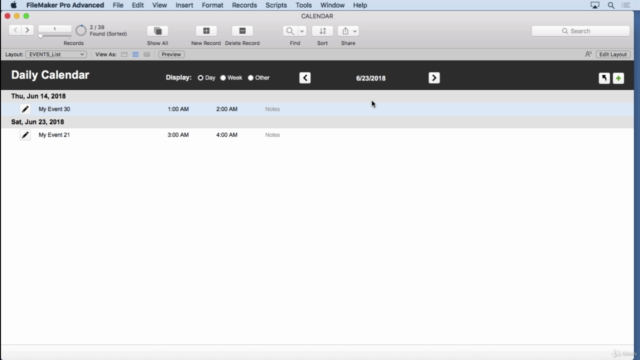640x360 pixels.
Task: Open the File menu
Action: [118, 5]
